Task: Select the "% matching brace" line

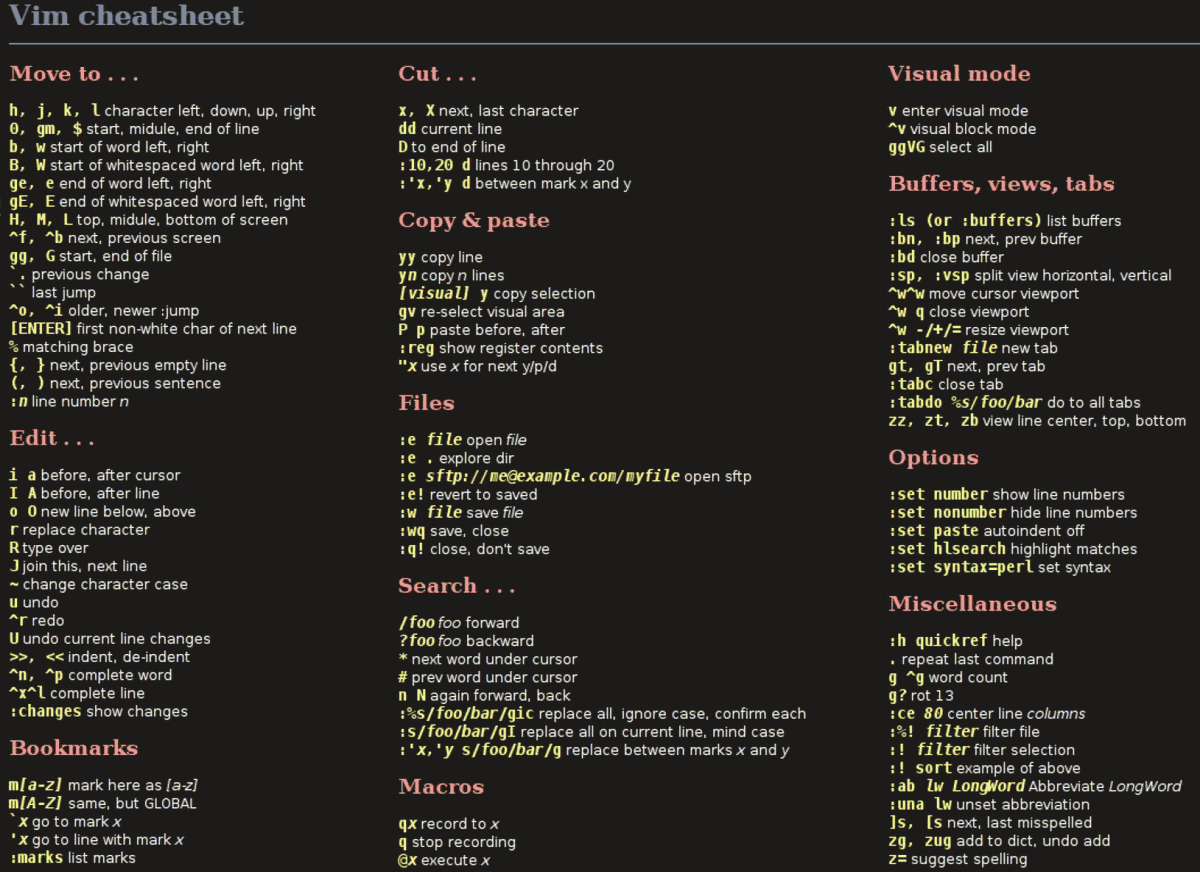Action: coord(71,347)
